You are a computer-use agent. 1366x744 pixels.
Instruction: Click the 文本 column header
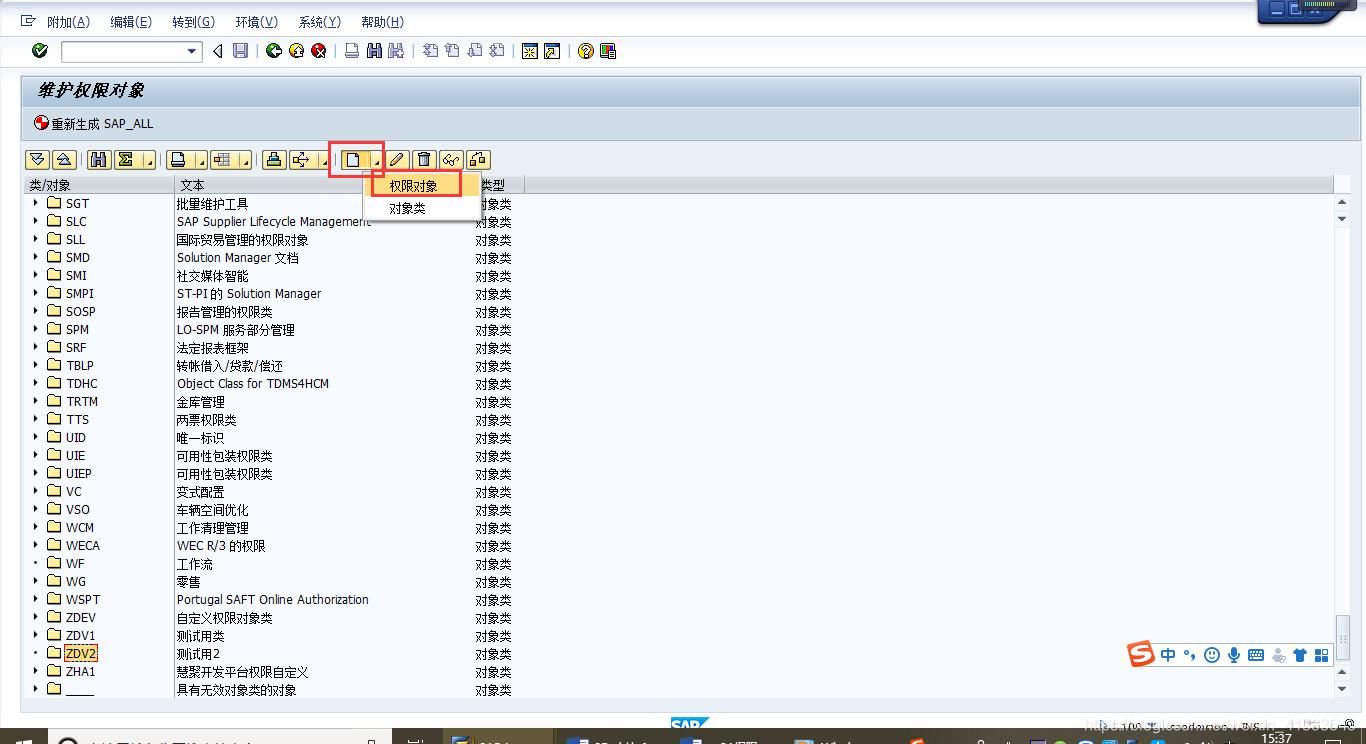pos(324,185)
